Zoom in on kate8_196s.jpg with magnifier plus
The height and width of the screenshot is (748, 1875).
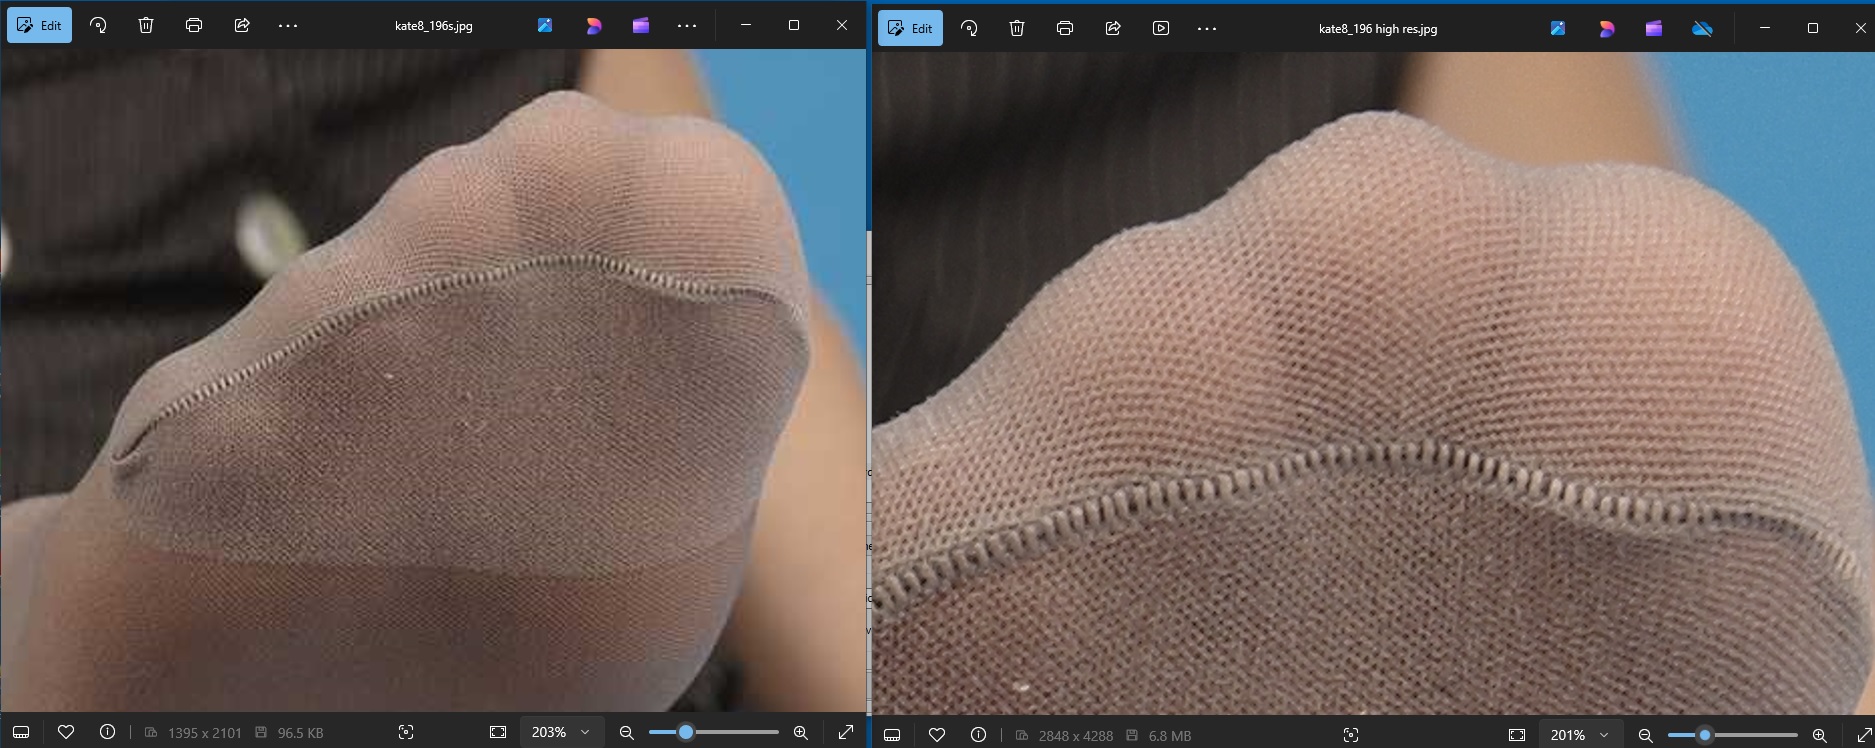pyautogui.click(x=801, y=732)
